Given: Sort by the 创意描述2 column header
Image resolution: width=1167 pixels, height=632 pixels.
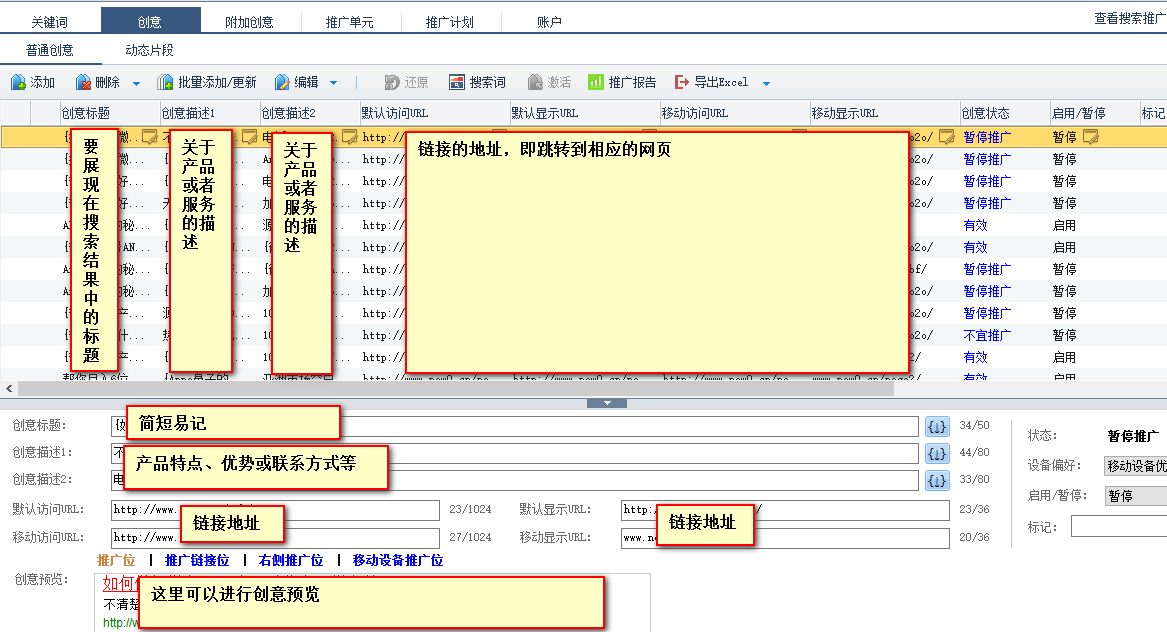Looking at the screenshot, I should tap(310, 112).
